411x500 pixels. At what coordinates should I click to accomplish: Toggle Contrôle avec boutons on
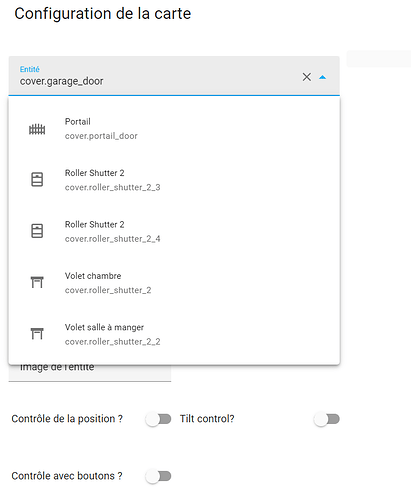coord(158,476)
